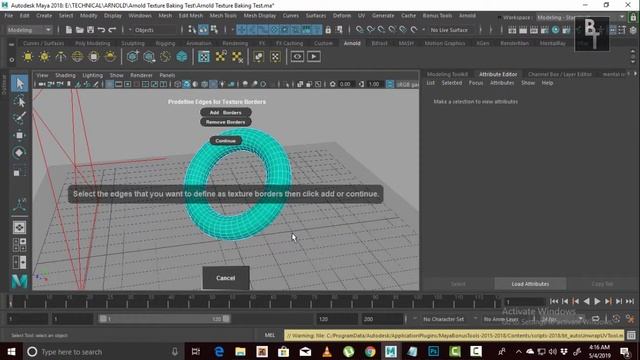Click the Continue button
This screenshot has width=640, height=360.
(226, 141)
